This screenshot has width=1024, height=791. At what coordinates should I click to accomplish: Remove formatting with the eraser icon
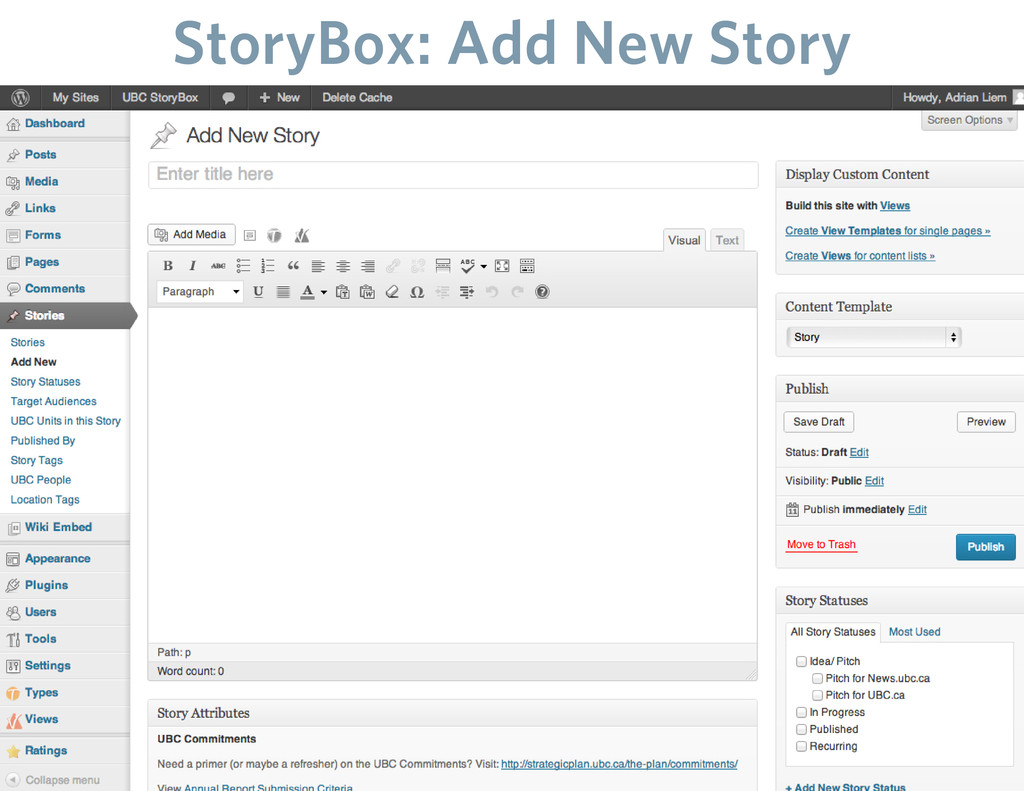point(392,292)
